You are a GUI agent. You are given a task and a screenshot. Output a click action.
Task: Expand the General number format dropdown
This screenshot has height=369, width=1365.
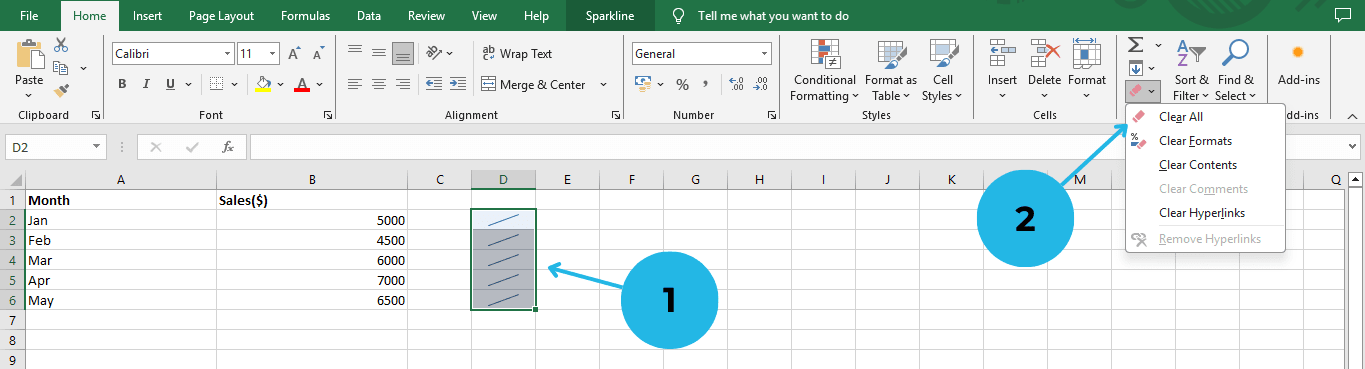pyautogui.click(x=765, y=54)
